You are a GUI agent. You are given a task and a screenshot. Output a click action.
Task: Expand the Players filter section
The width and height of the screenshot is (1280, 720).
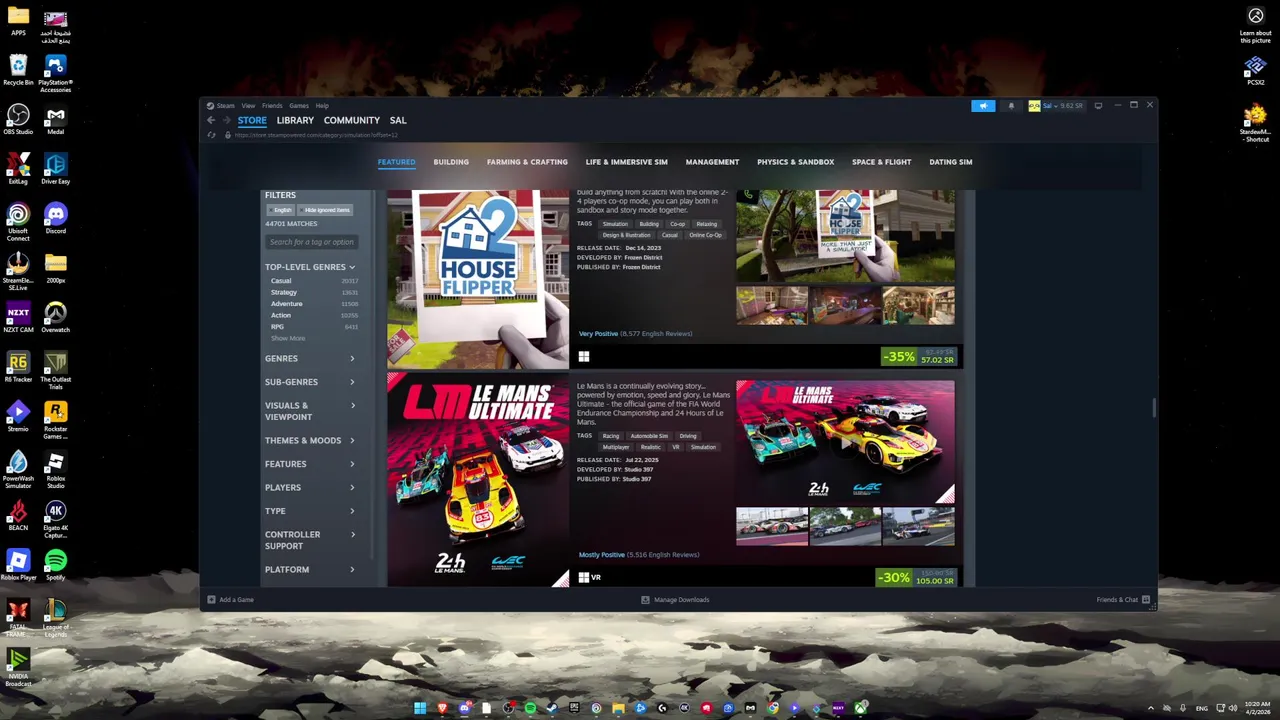point(310,487)
